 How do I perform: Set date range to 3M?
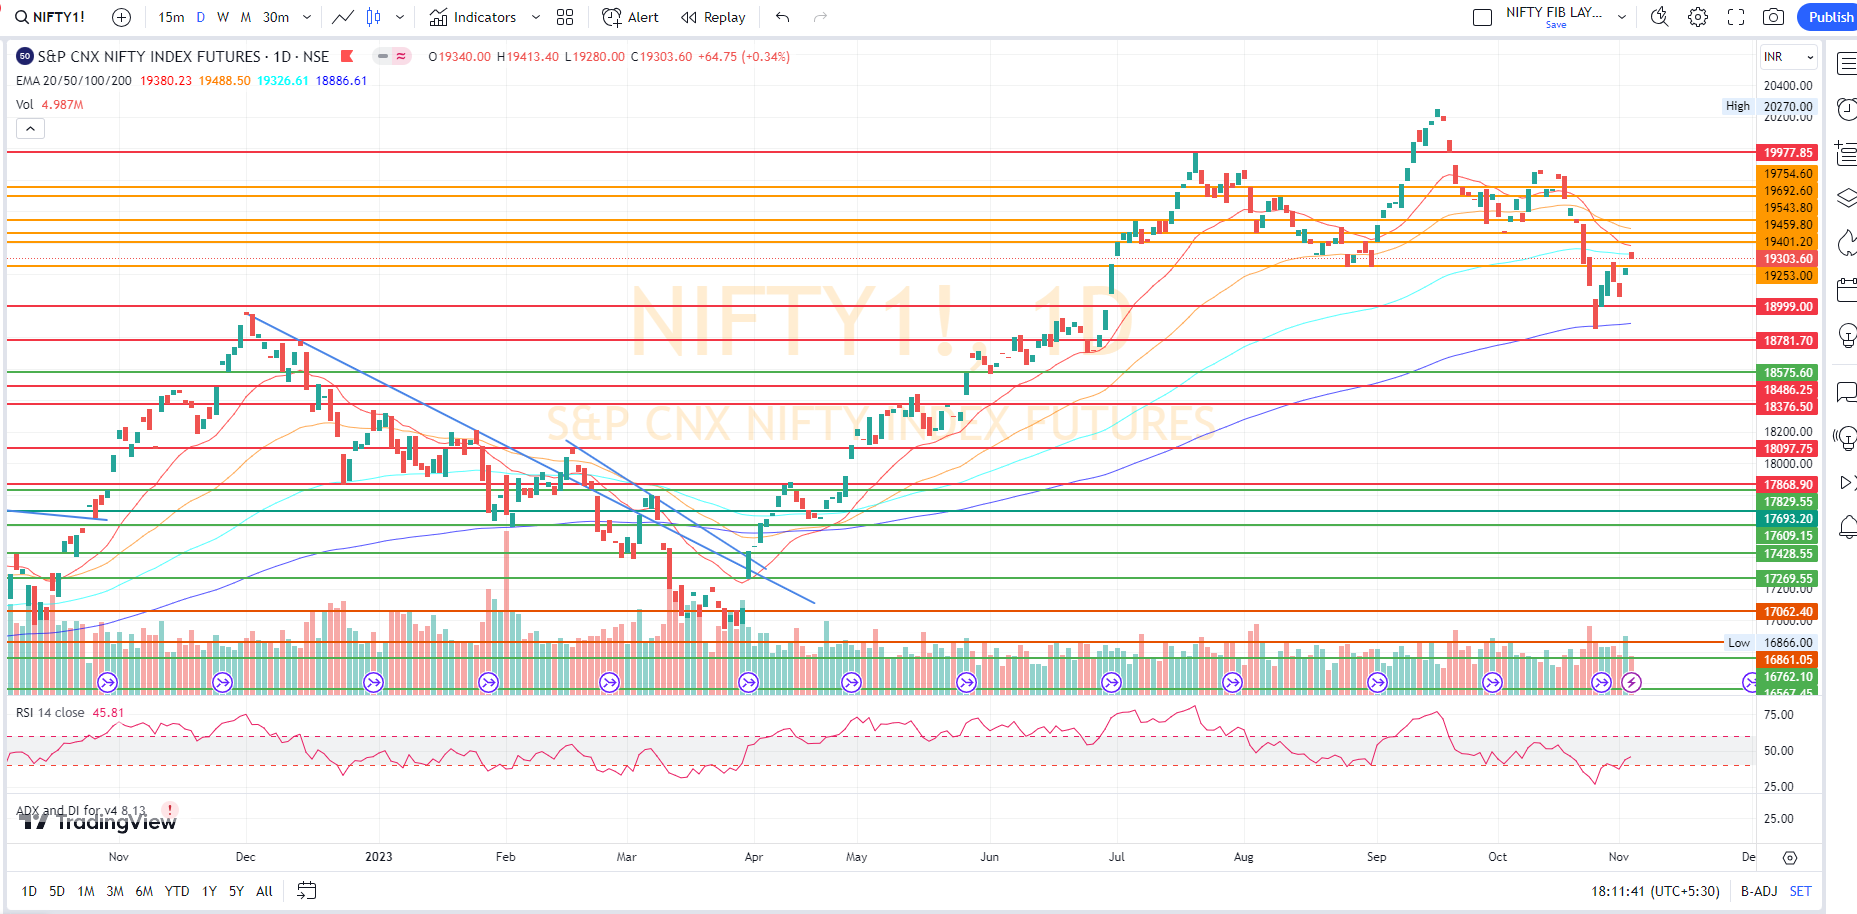pyautogui.click(x=115, y=891)
